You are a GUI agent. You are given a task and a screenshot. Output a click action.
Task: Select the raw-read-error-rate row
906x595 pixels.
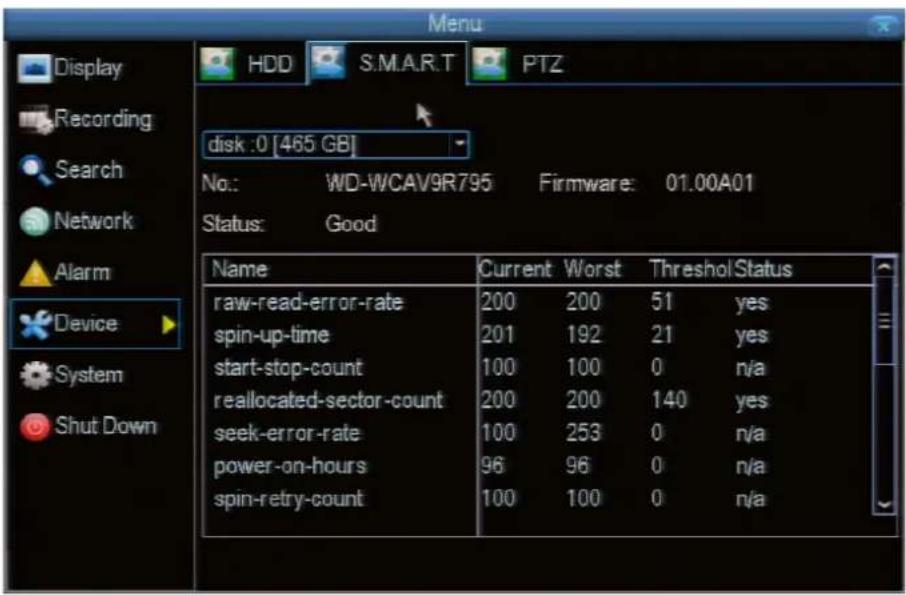point(537,302)
